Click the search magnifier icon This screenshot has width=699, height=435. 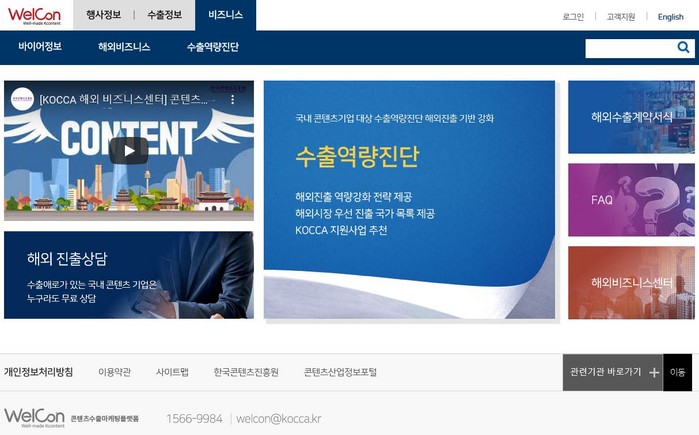coord(683,47)
